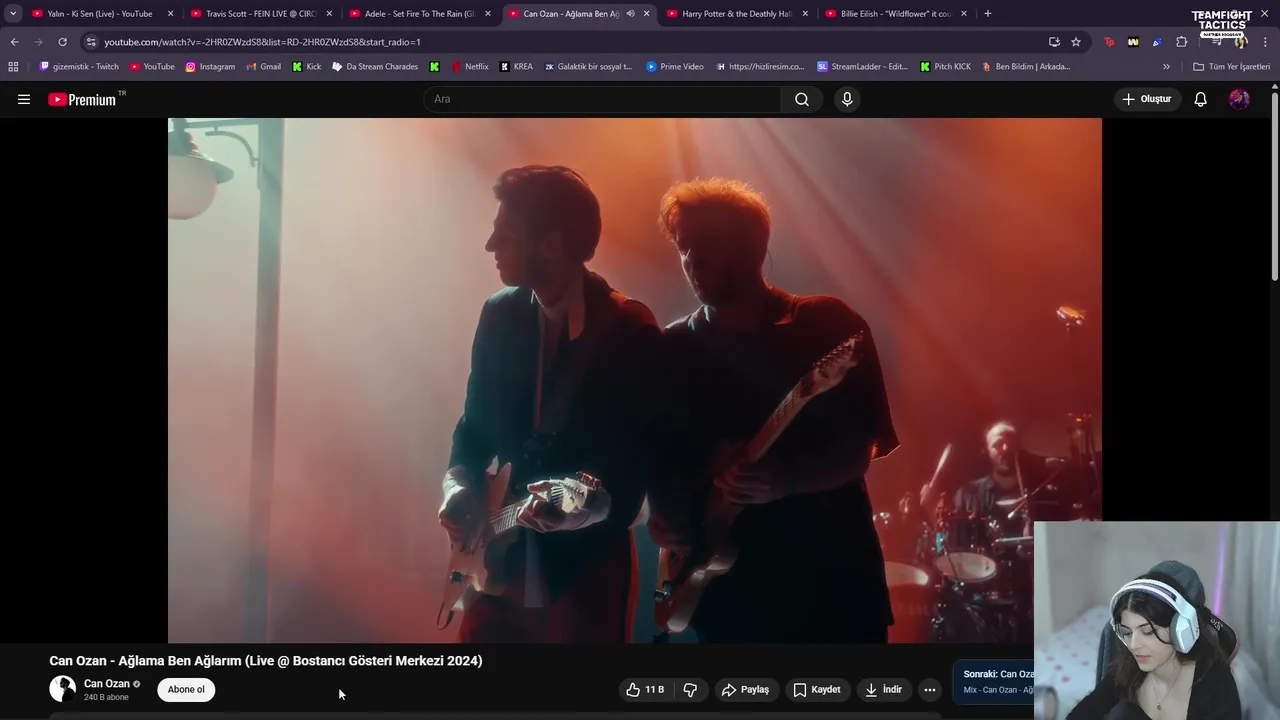Screen dimensions: 1280x720
Task: Open the Ben Bildim bookmark
Action: click(x=1027, y=67)
